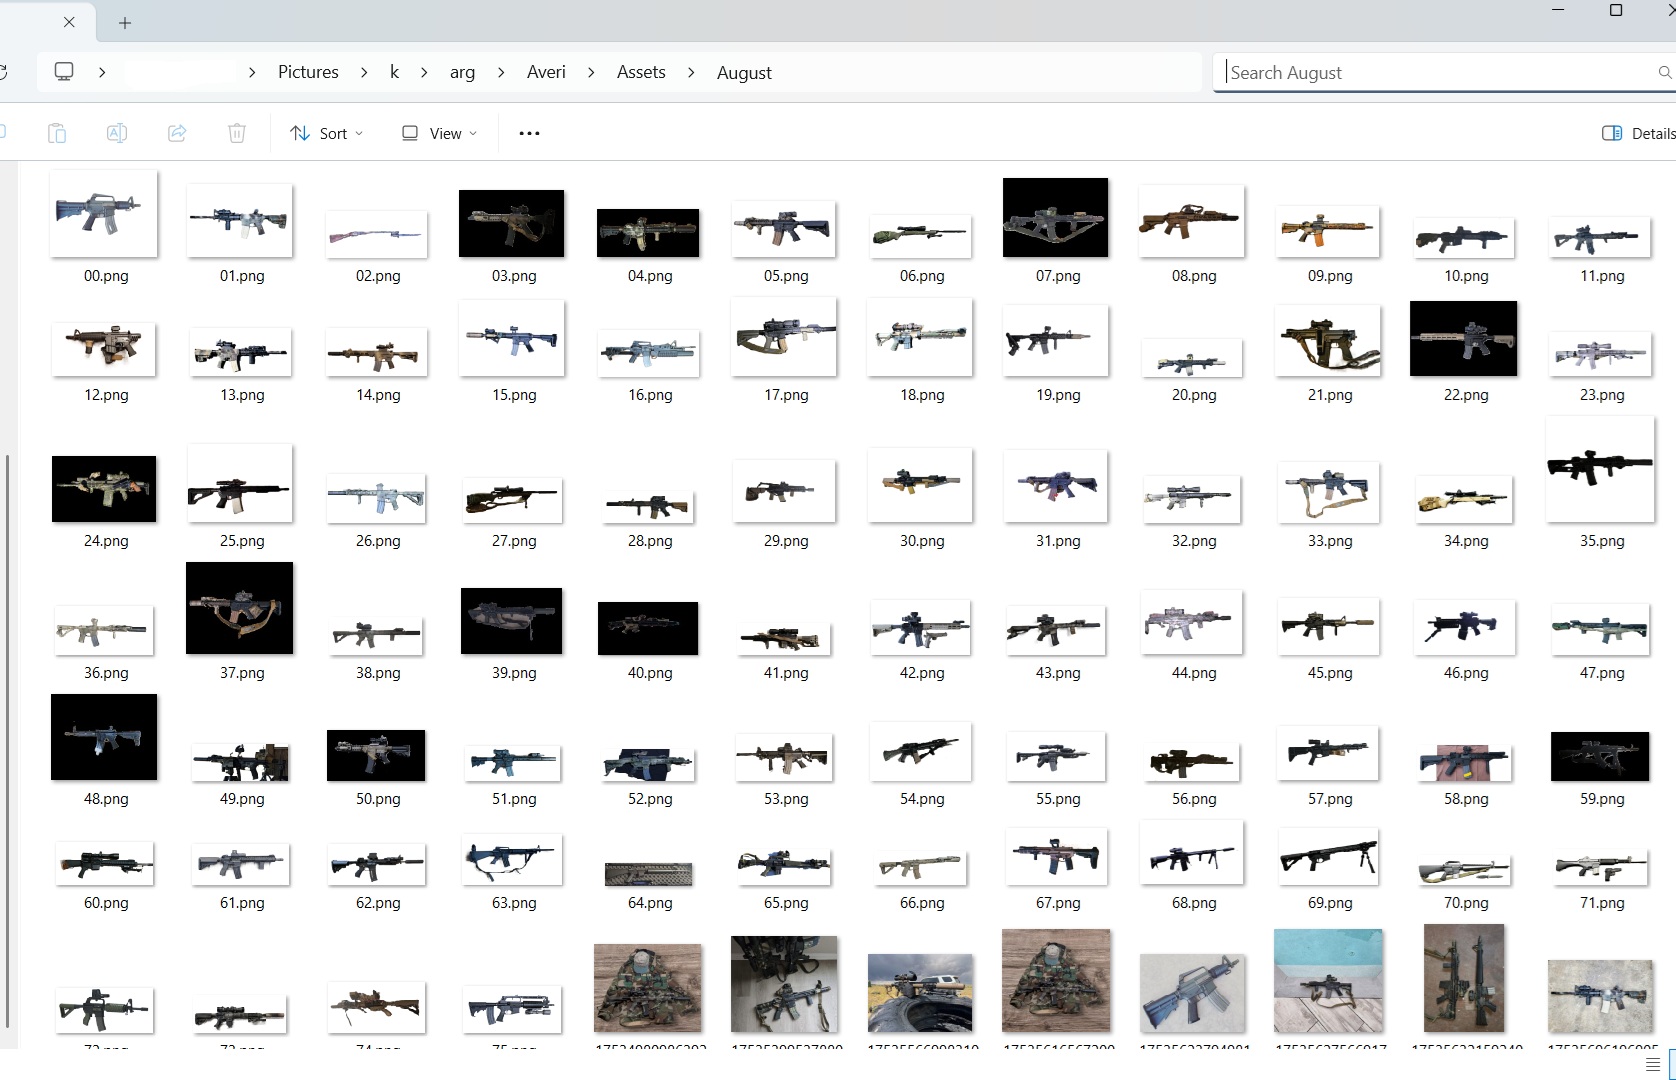Image resolution: width=1676 pixels, height=1080 pixels.
Task: Select thumbnail of 11.png
Action: point(1600,237)
